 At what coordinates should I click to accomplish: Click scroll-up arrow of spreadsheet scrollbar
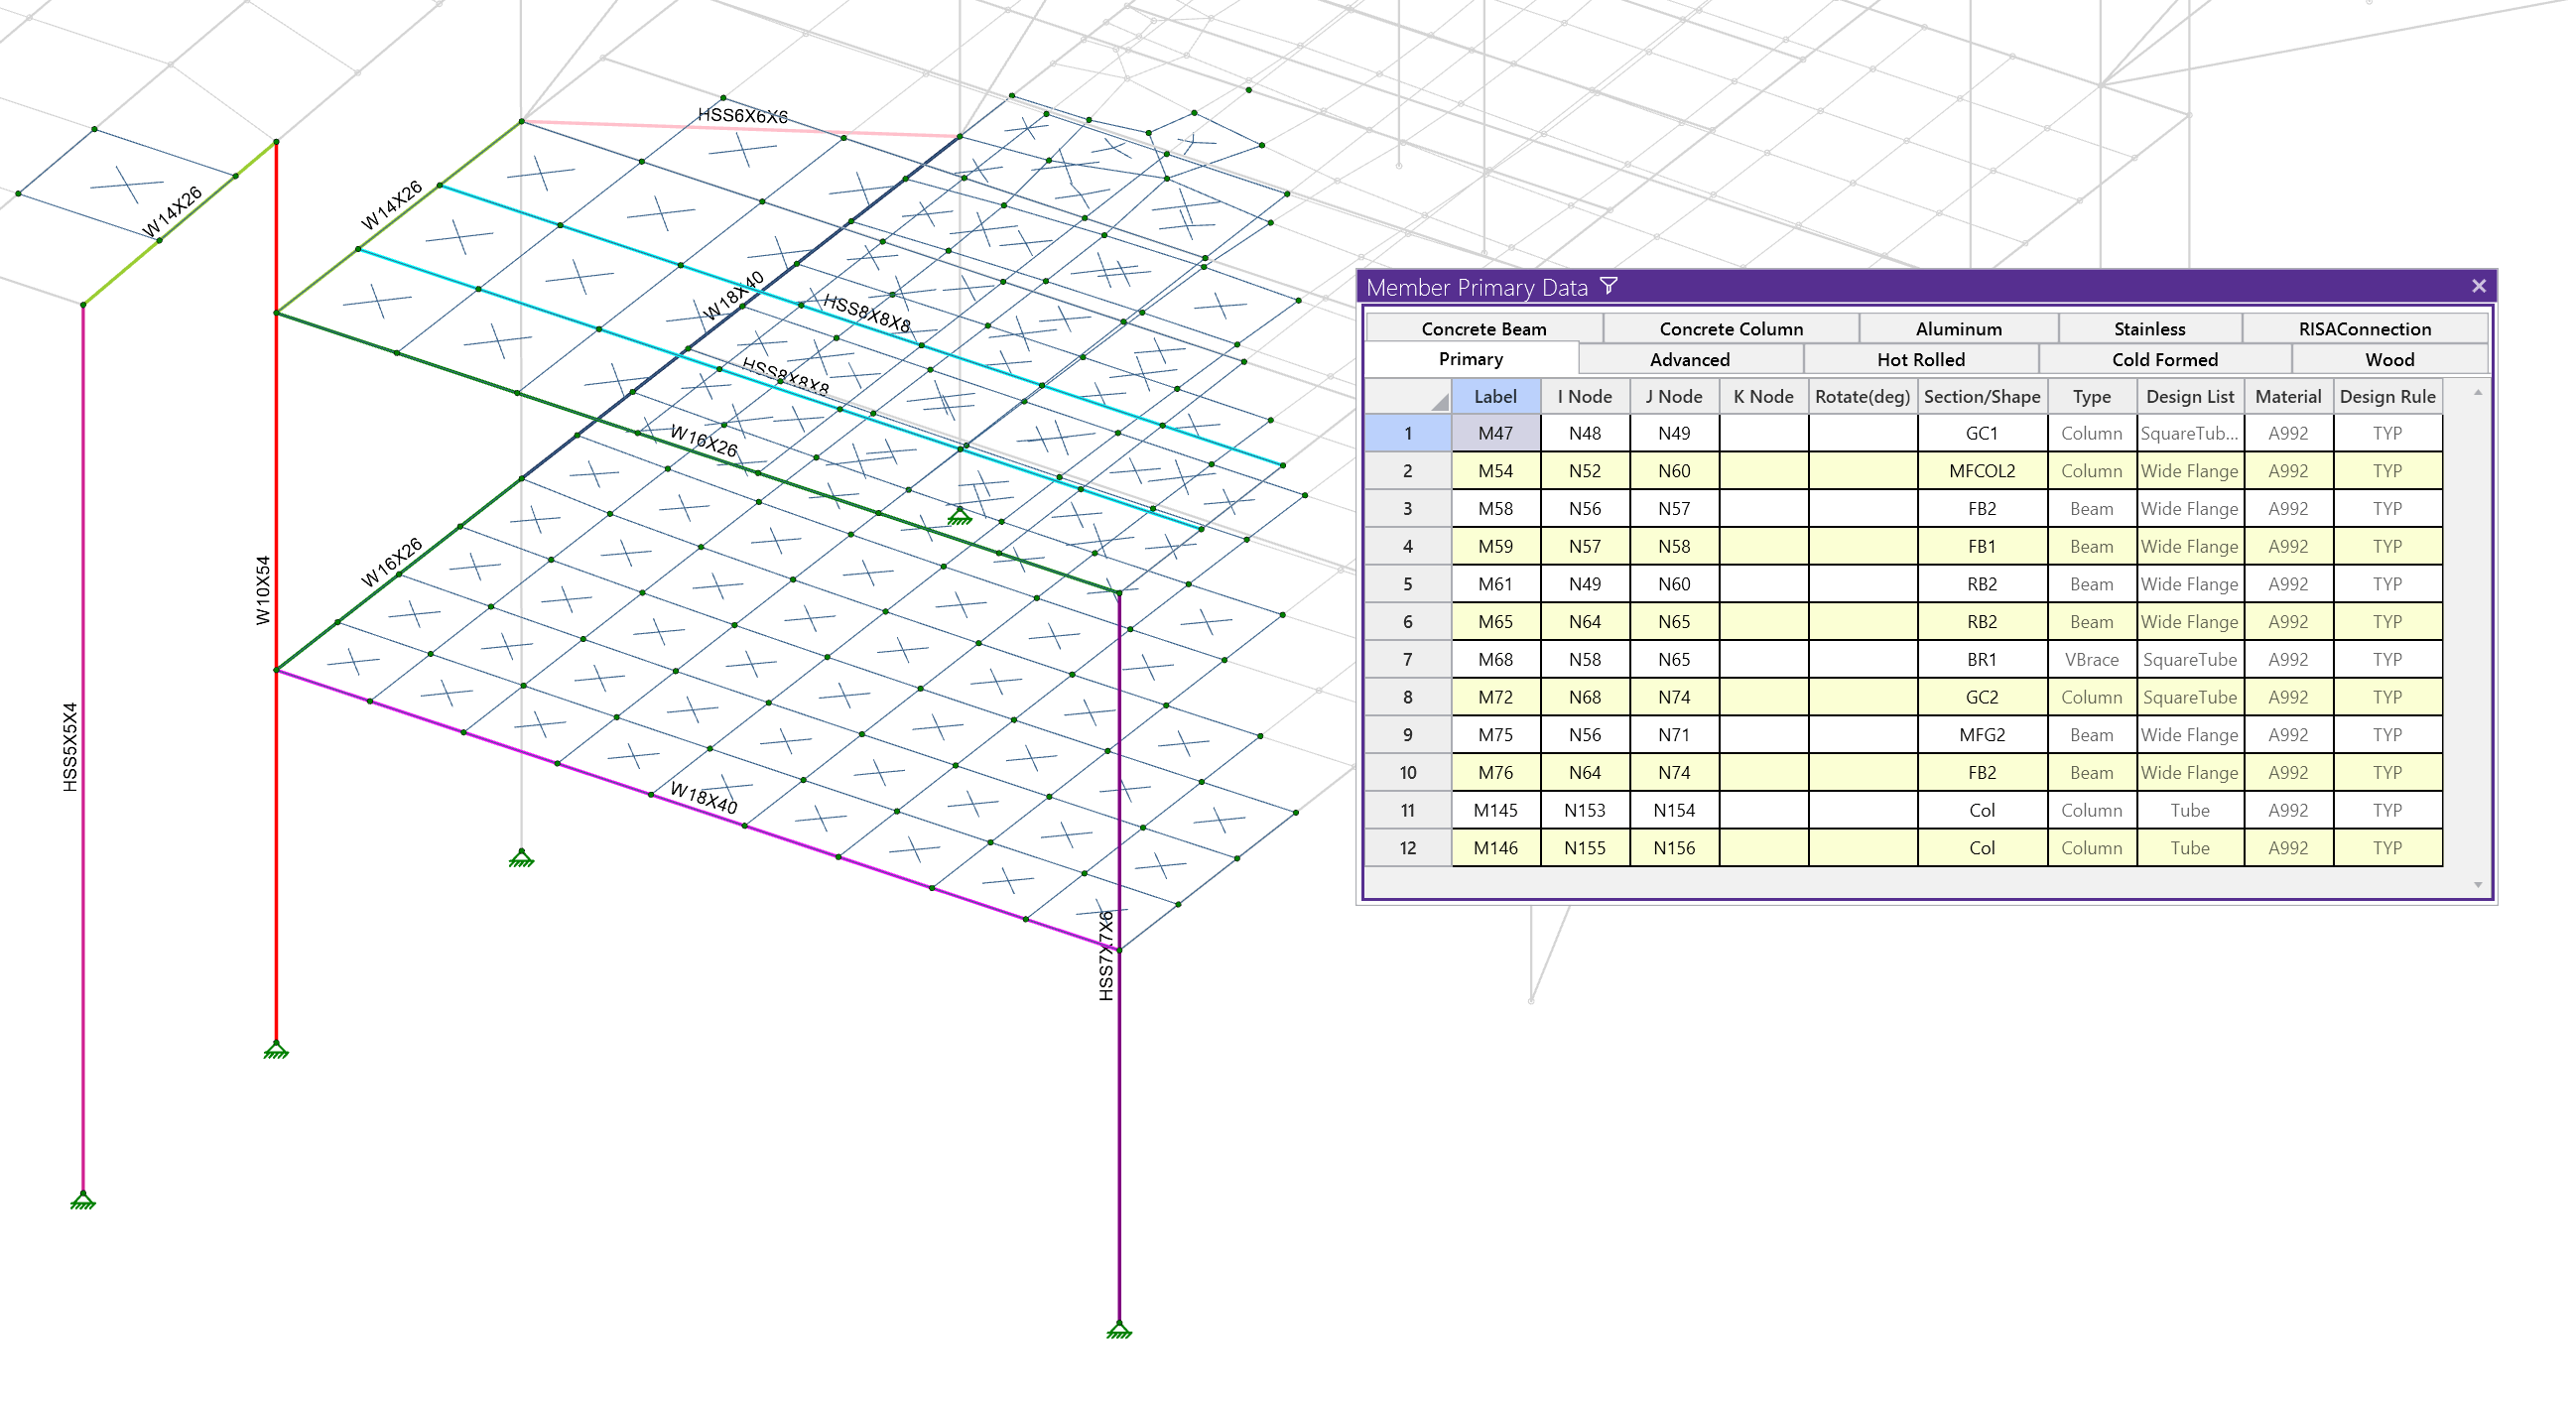click(x=2478, y=393)
